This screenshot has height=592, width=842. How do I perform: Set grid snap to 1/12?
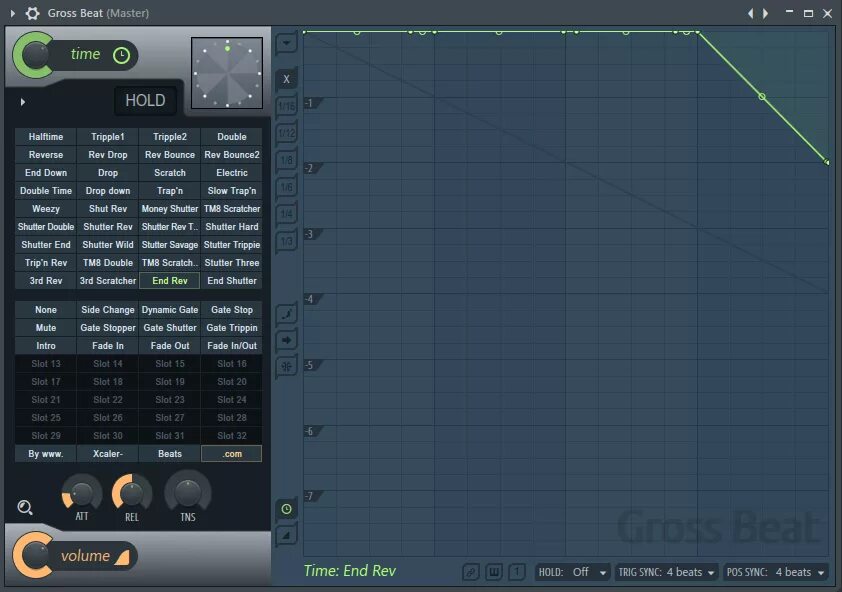tap(286, 133)
